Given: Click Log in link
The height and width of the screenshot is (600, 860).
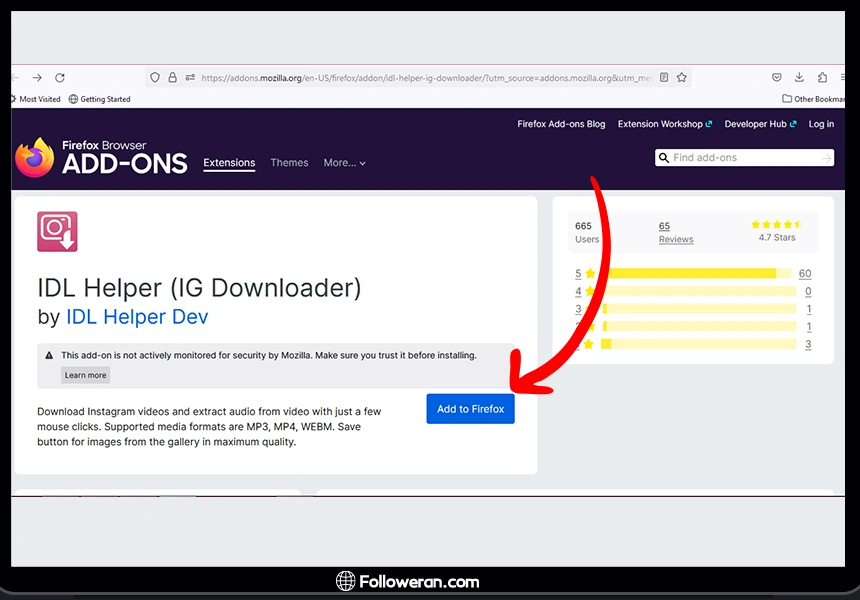Looking at the screenshot, I should tap(821, 124).
